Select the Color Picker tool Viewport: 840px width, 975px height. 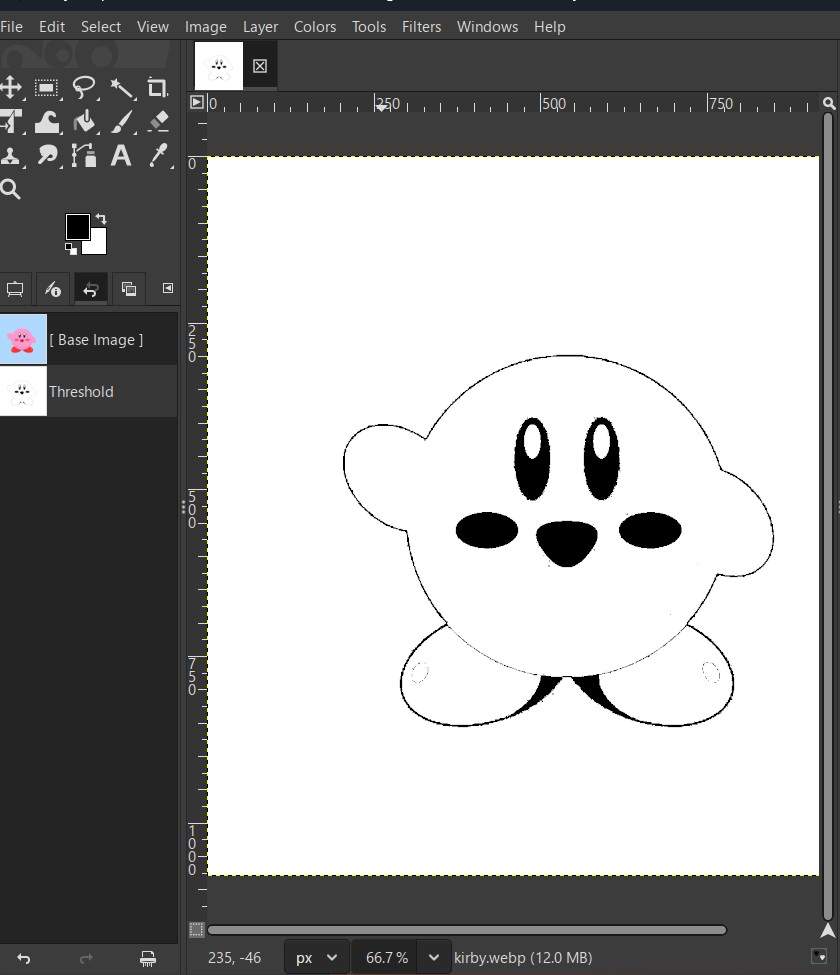coord(155,156)
